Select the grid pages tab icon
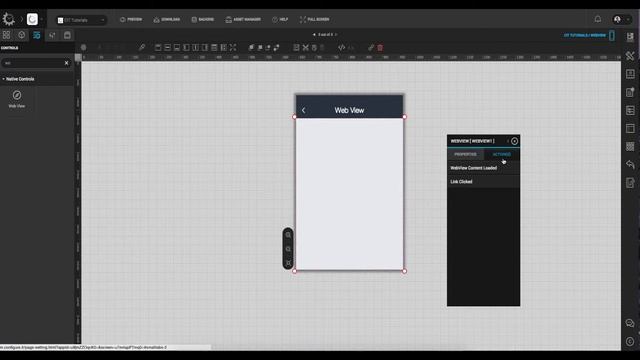 click(x=7, y=35)
